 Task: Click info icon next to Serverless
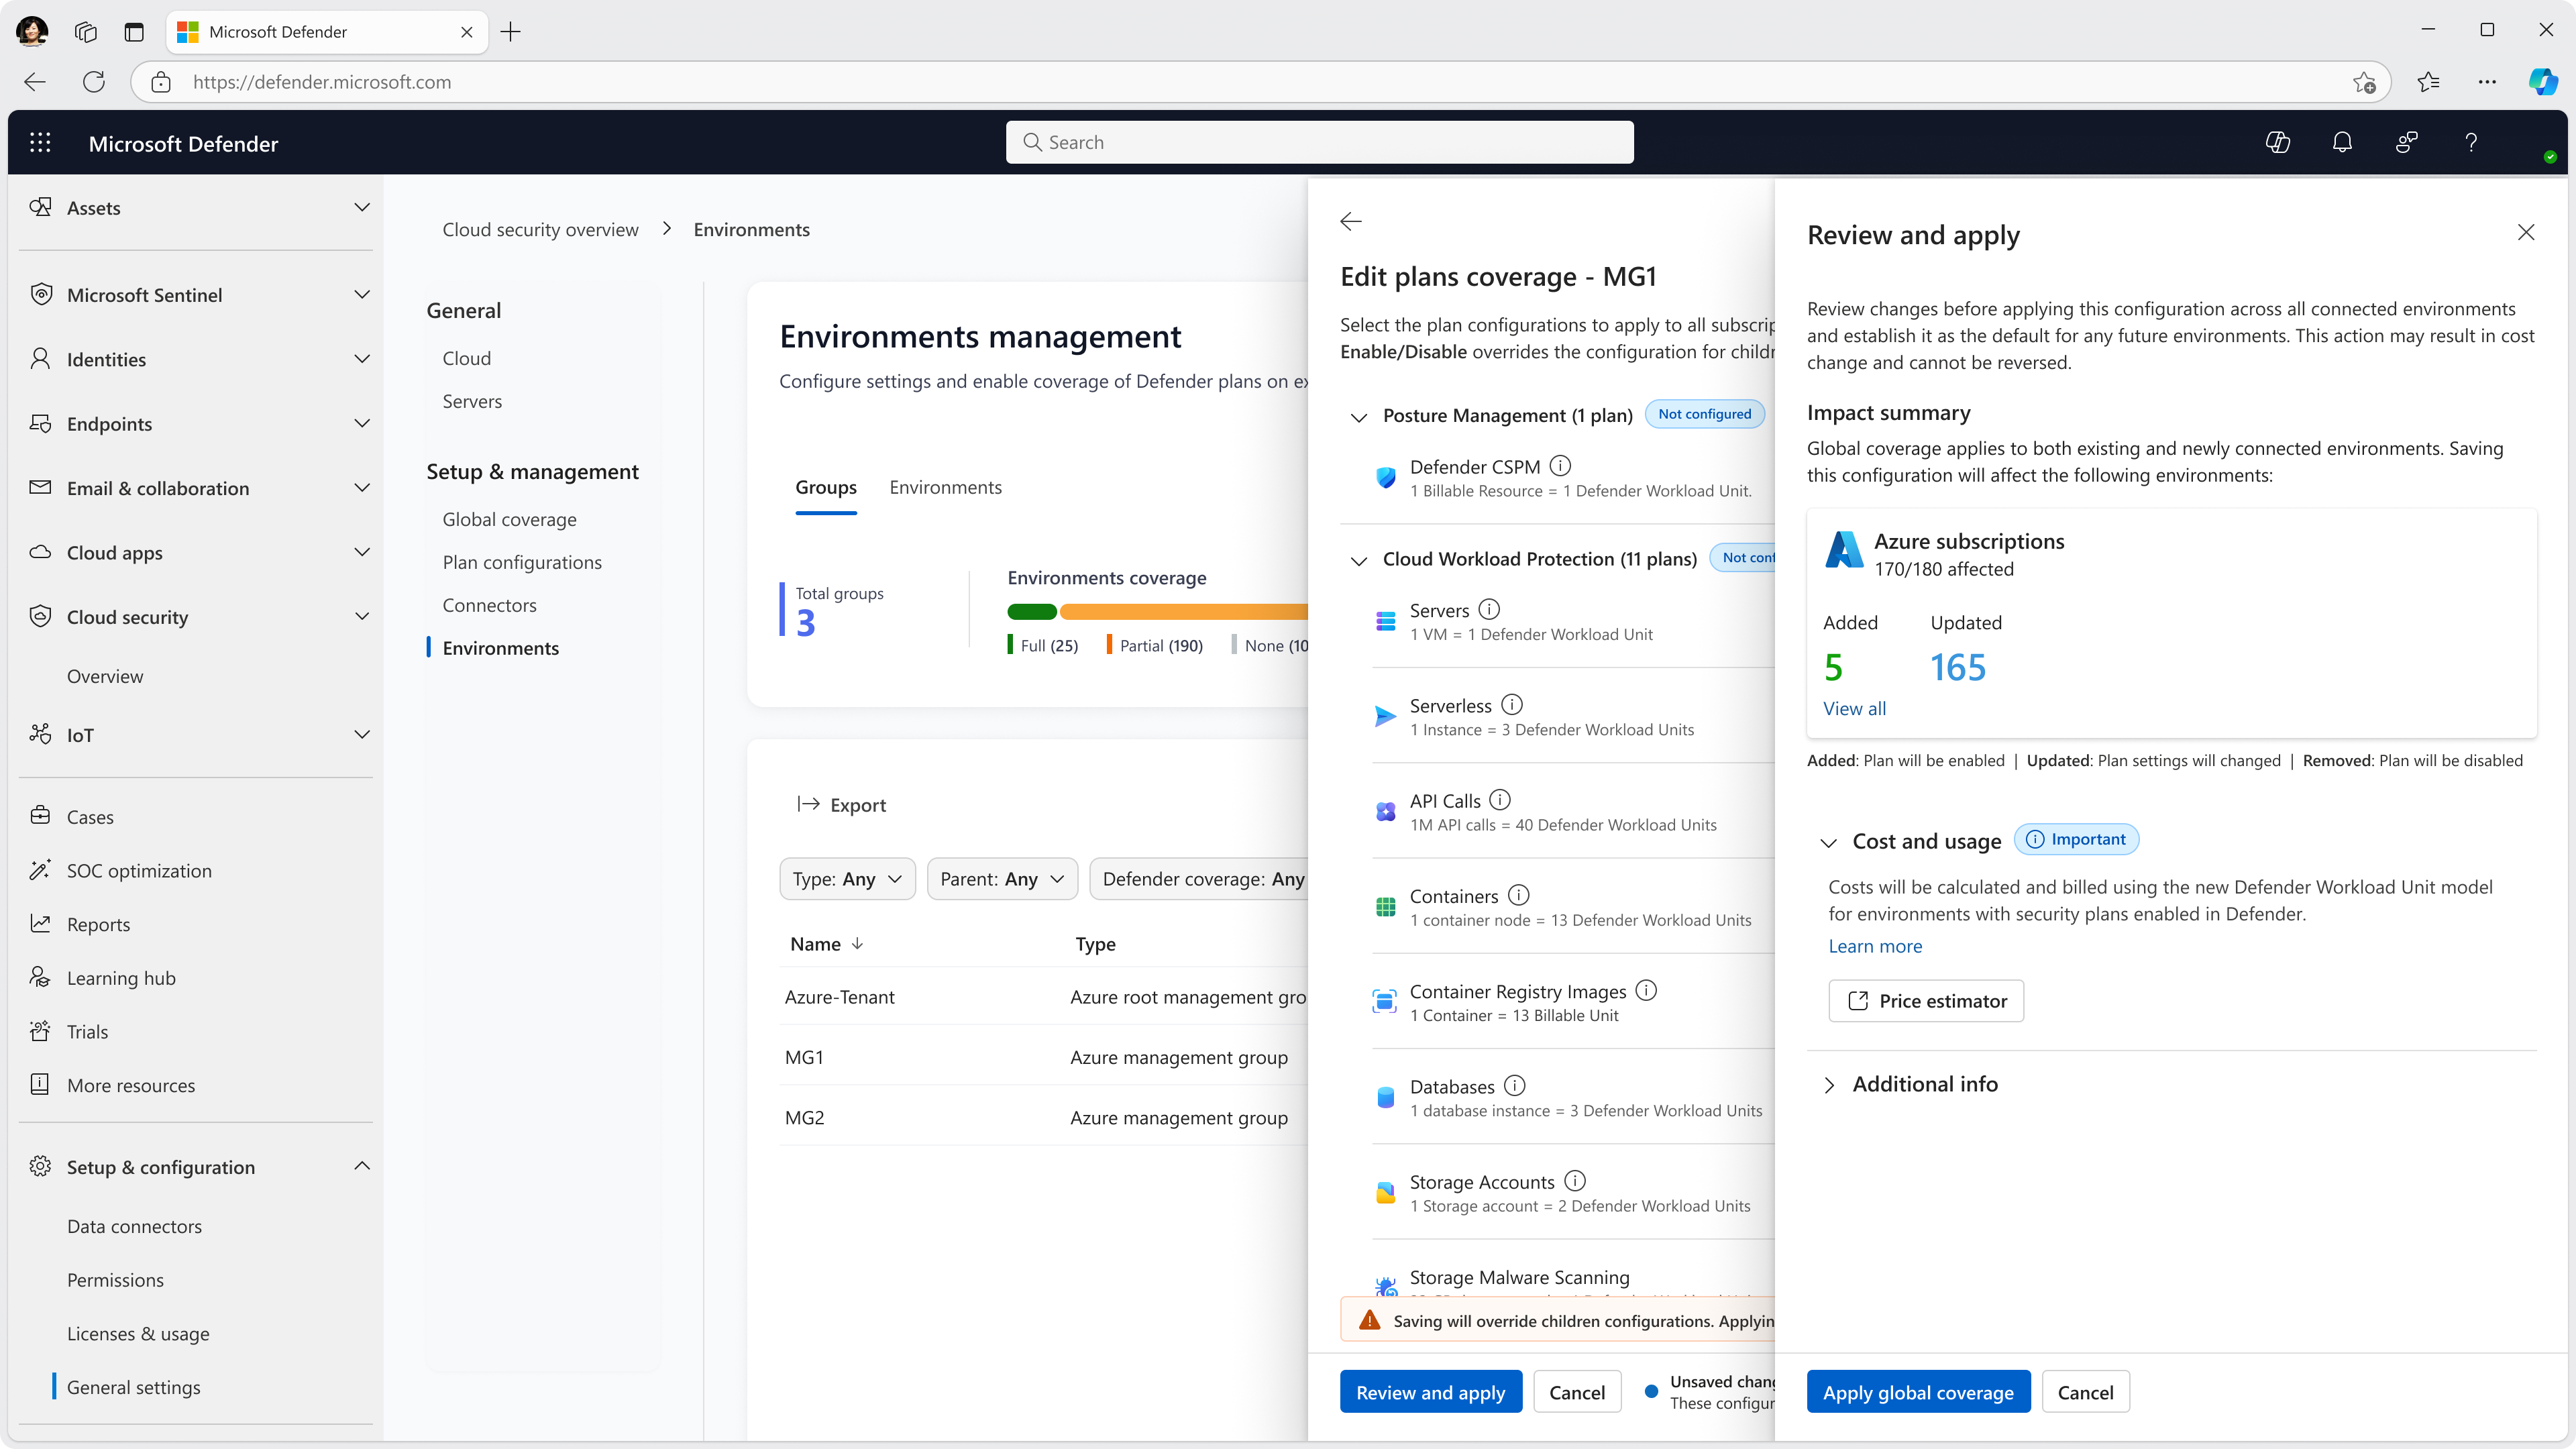(1512, 705)
